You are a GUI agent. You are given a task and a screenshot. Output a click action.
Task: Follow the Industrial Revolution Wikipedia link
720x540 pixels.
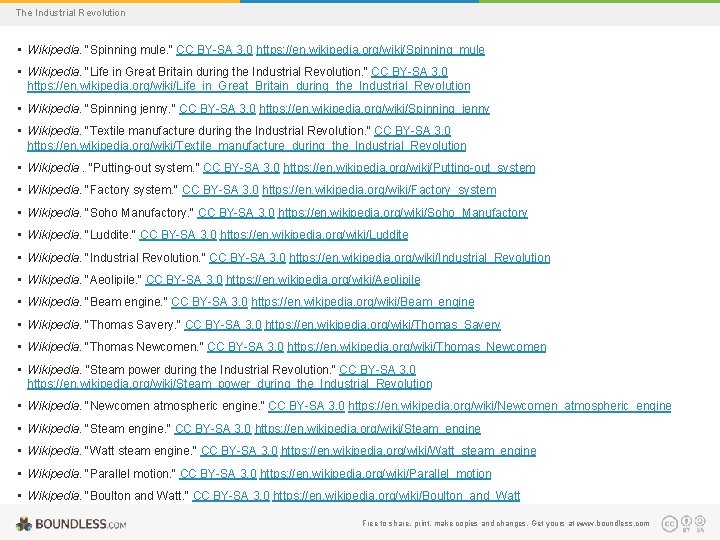pyautogui.click(x=420, y=258)
